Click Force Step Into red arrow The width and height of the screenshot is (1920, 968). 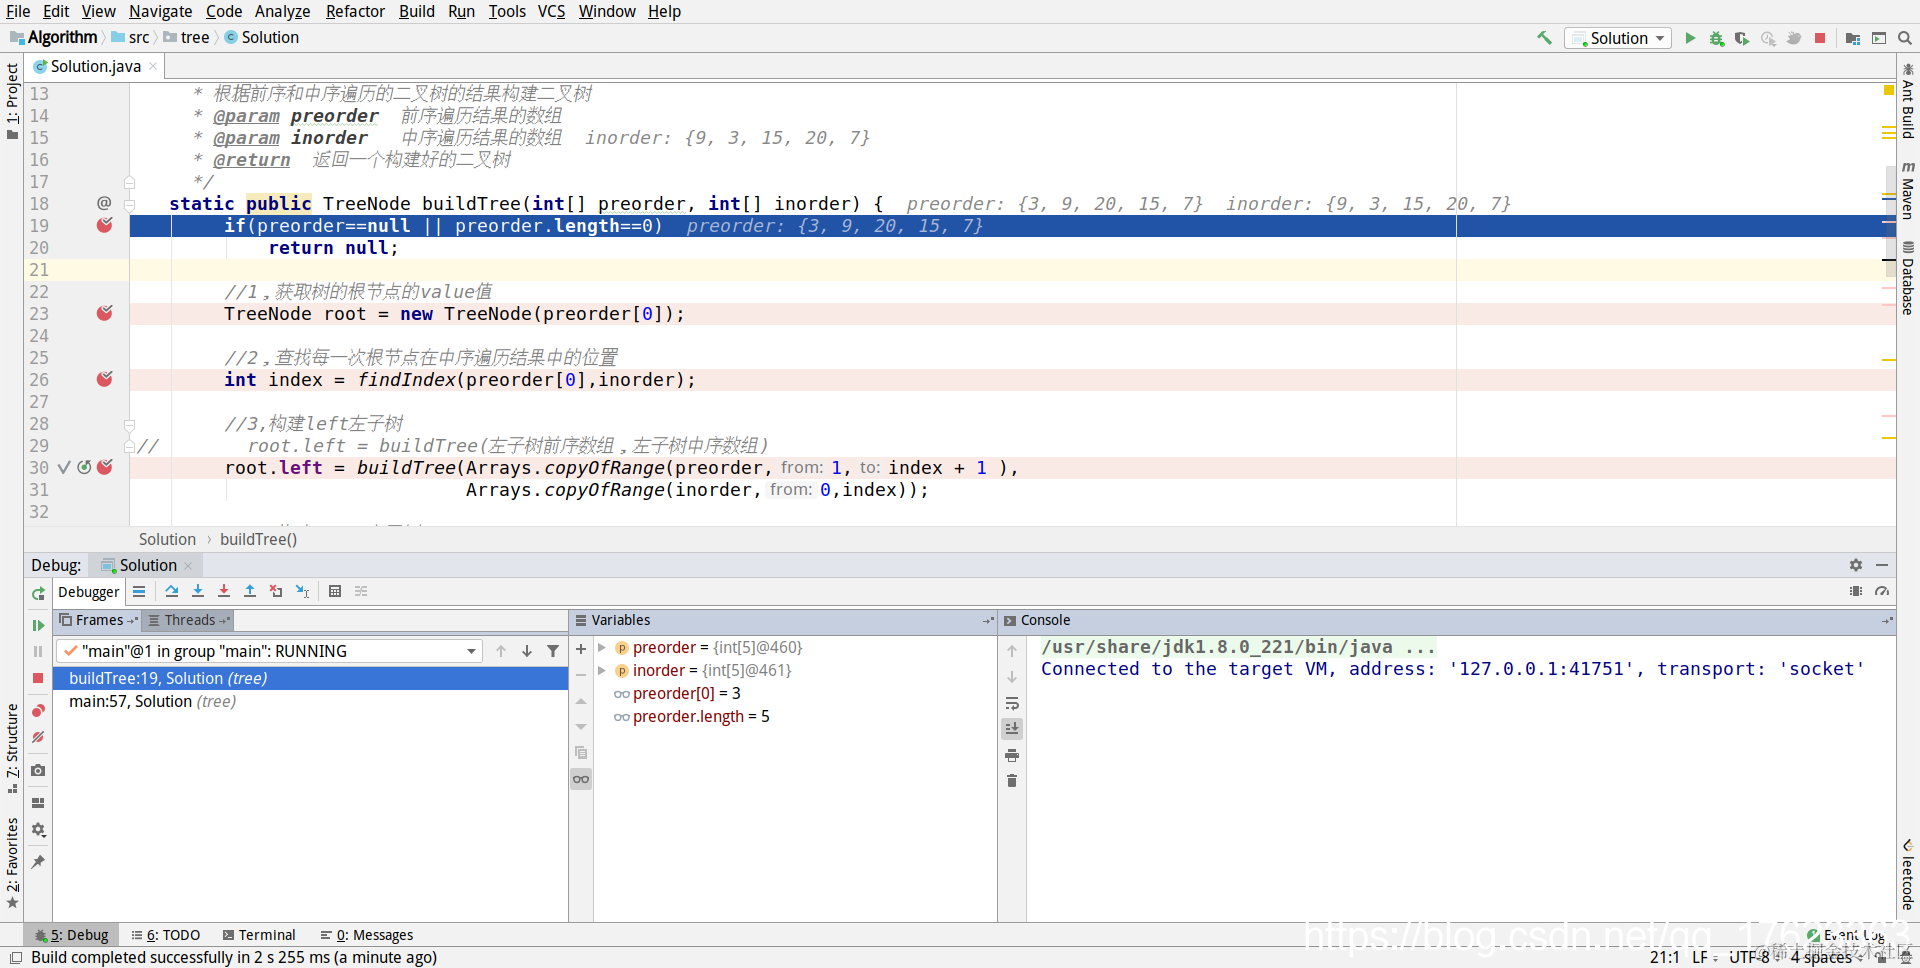(224, 591)
